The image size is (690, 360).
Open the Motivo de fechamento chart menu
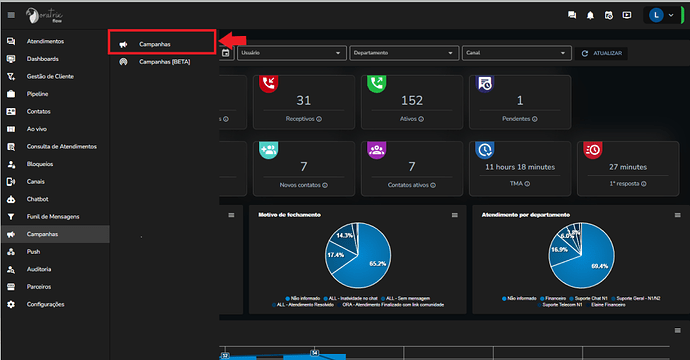[455, 215]
